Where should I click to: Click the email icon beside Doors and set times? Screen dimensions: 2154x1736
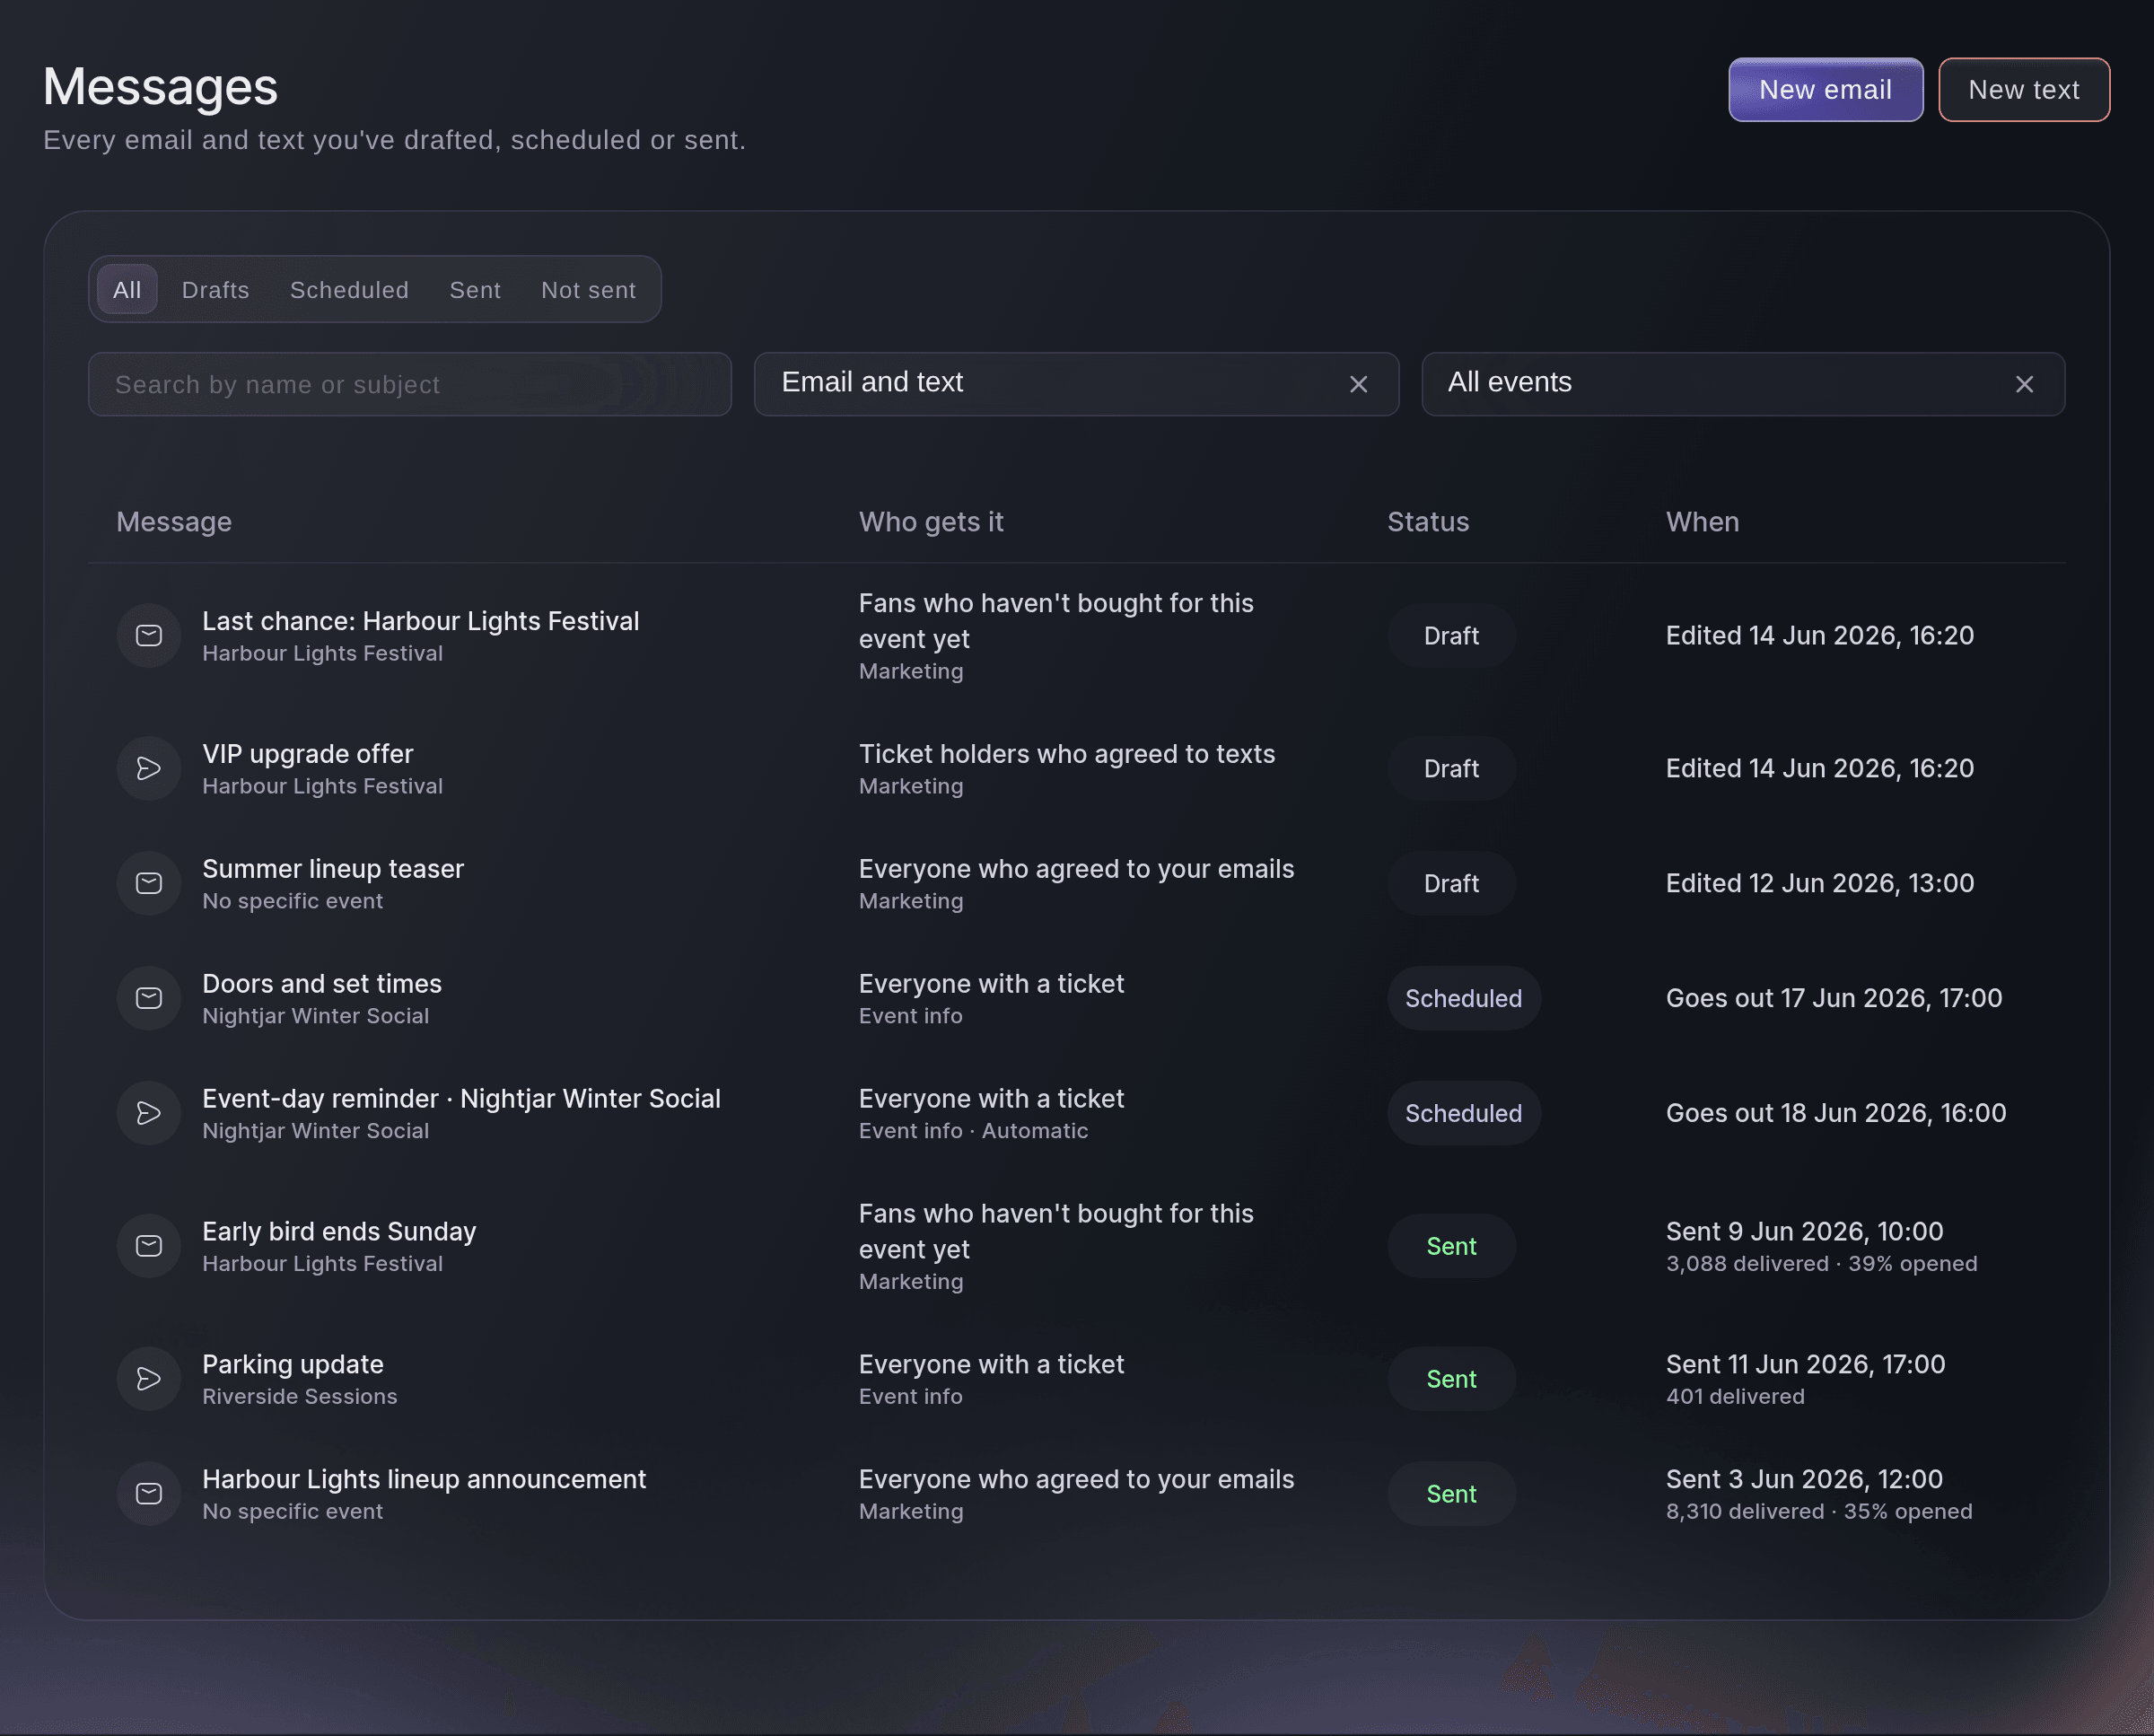[149, 999]
